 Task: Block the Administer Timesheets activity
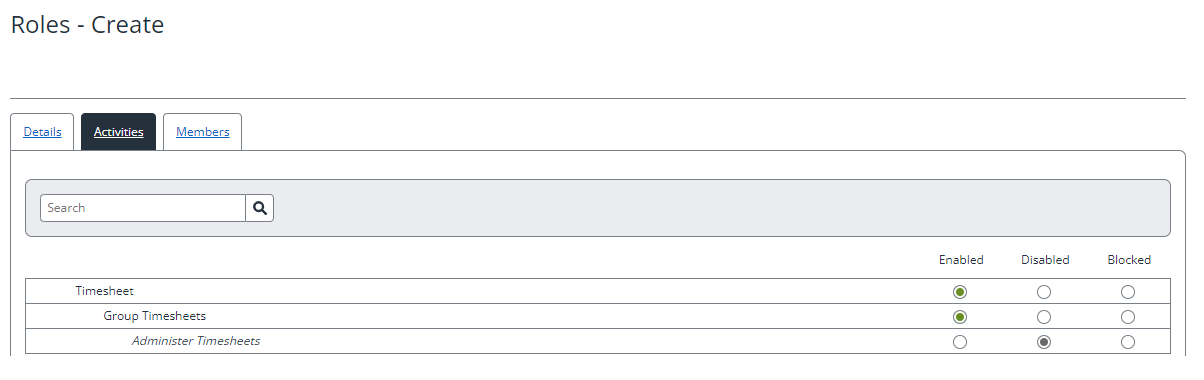click(1128, 342)
